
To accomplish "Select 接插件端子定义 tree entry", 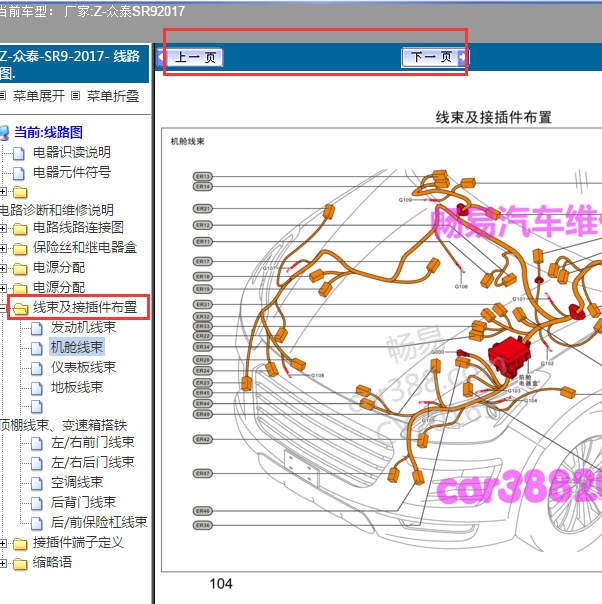I will point(78,542).
